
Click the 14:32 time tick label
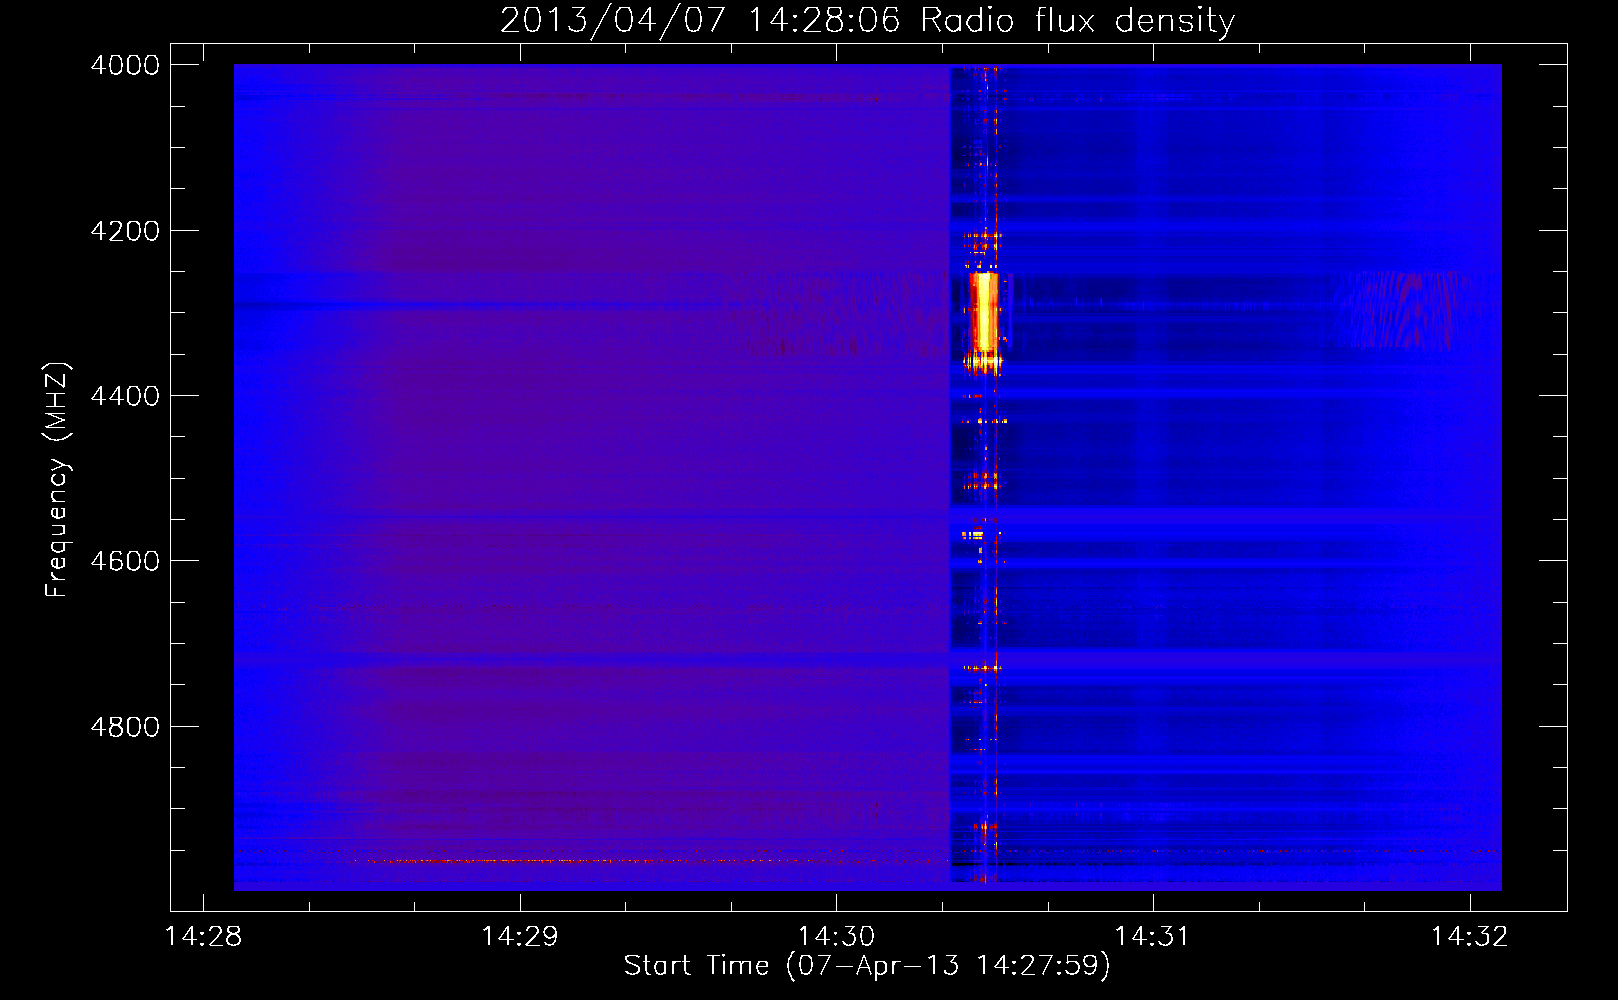[x=1469, y=936]
